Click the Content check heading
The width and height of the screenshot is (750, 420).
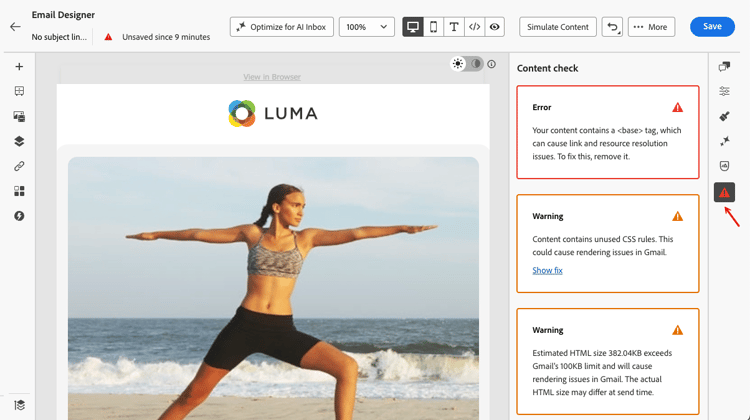547,68
